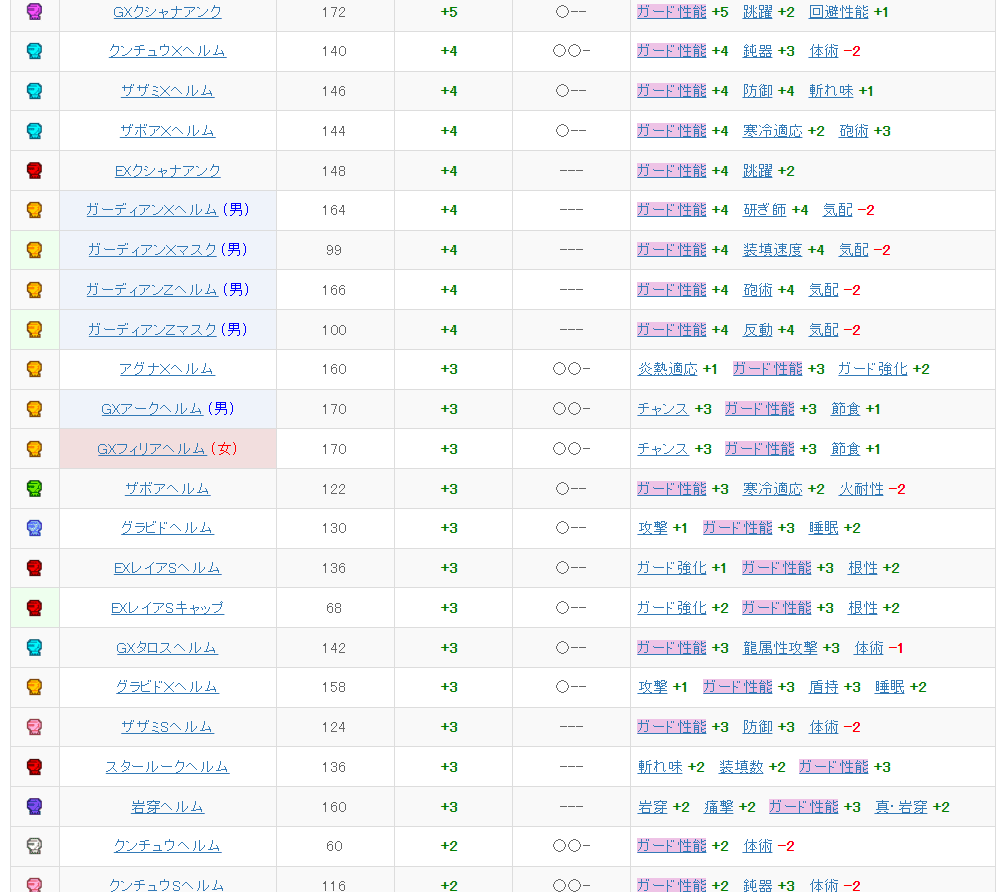Open the 炎熱適応 skill link

click(667, 369)
